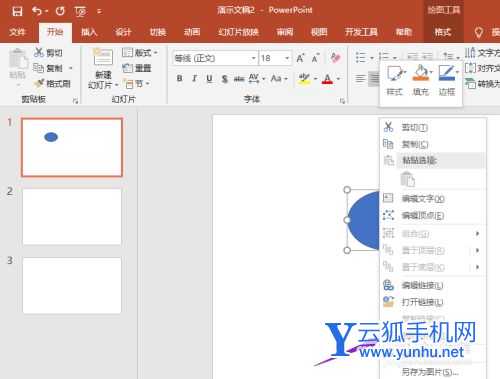The height and width of the screenshot is (379, 500).
Task: Open the 文件 menu tab
Action: (x=17, y=32)
